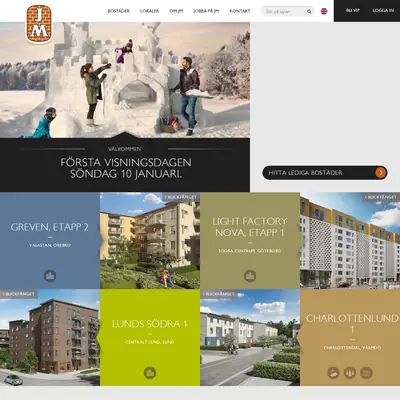
Task: Open the townhouse street image
Action: (x=250, y=337)
